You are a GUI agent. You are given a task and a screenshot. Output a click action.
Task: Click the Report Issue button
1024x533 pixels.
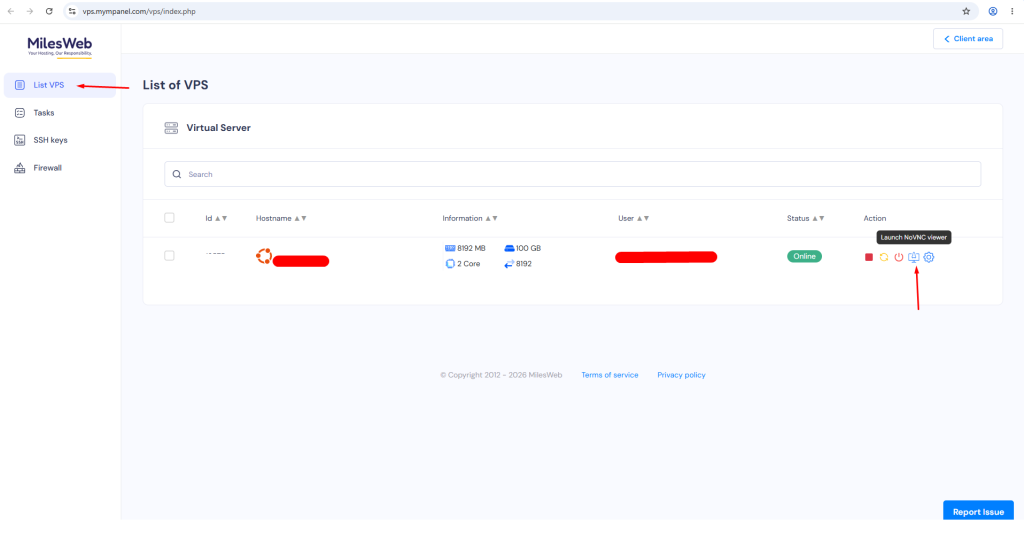(x=978, y=511)
